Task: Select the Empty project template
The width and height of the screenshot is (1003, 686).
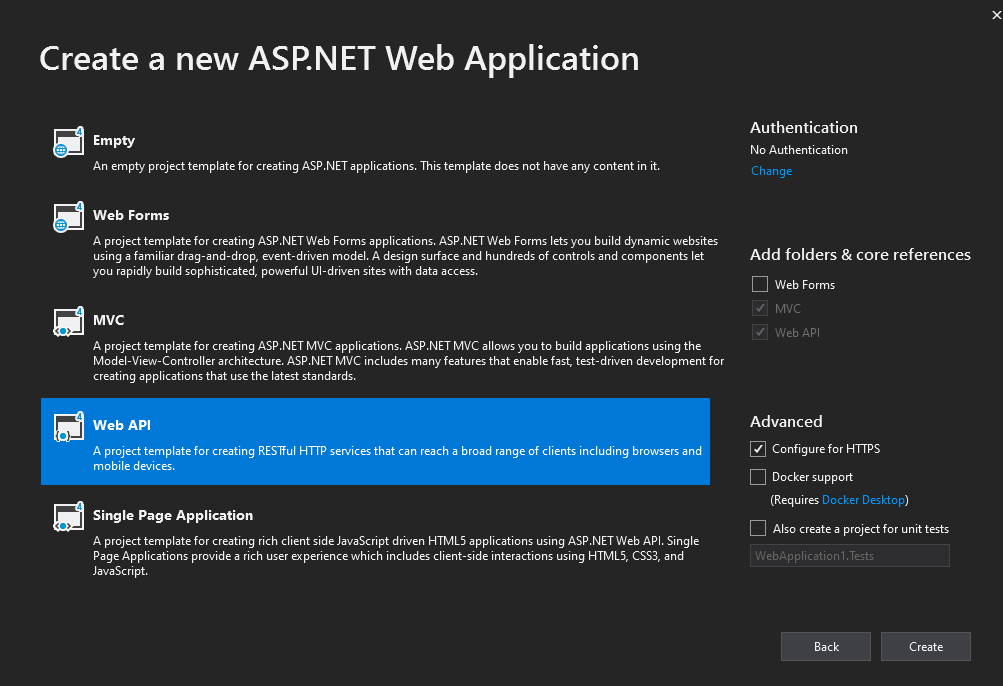Action: point(300,150)
